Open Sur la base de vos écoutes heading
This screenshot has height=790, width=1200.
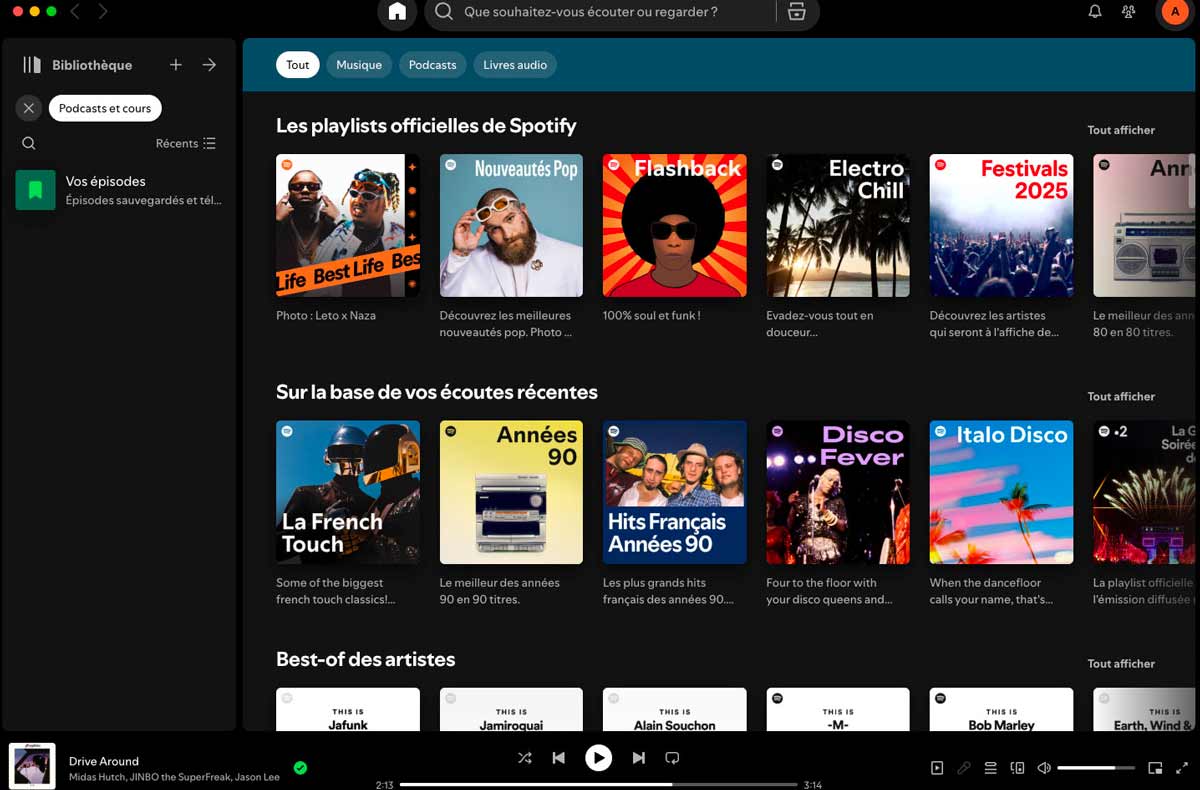(x=437, y=392)
